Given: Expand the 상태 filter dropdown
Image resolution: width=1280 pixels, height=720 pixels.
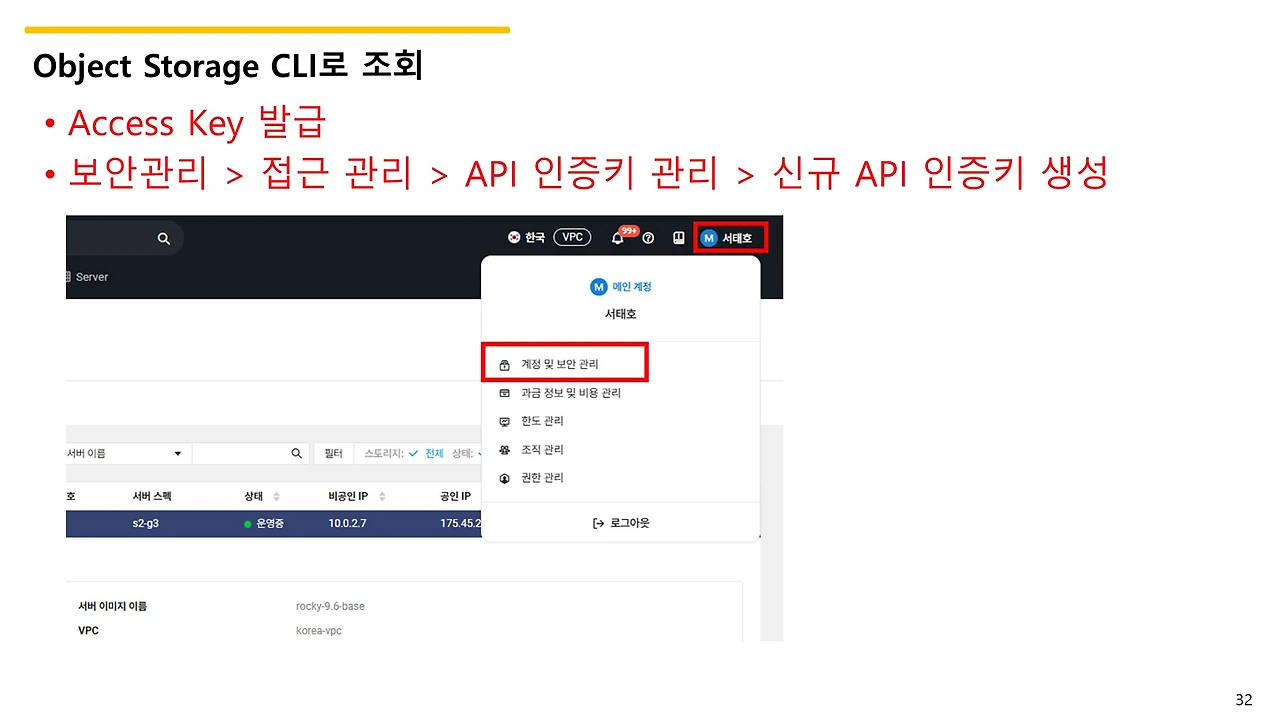Looking at the screenshot, I should coord(479,452).
